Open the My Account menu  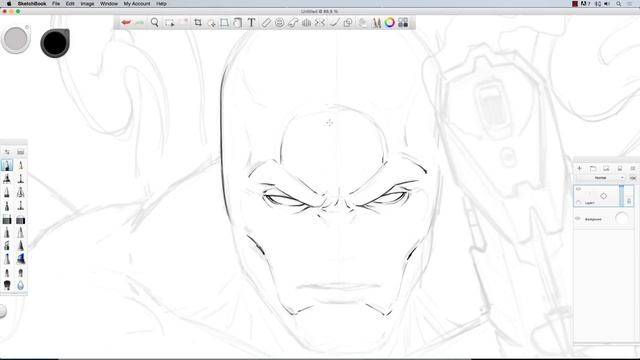(x=137, y=4)
